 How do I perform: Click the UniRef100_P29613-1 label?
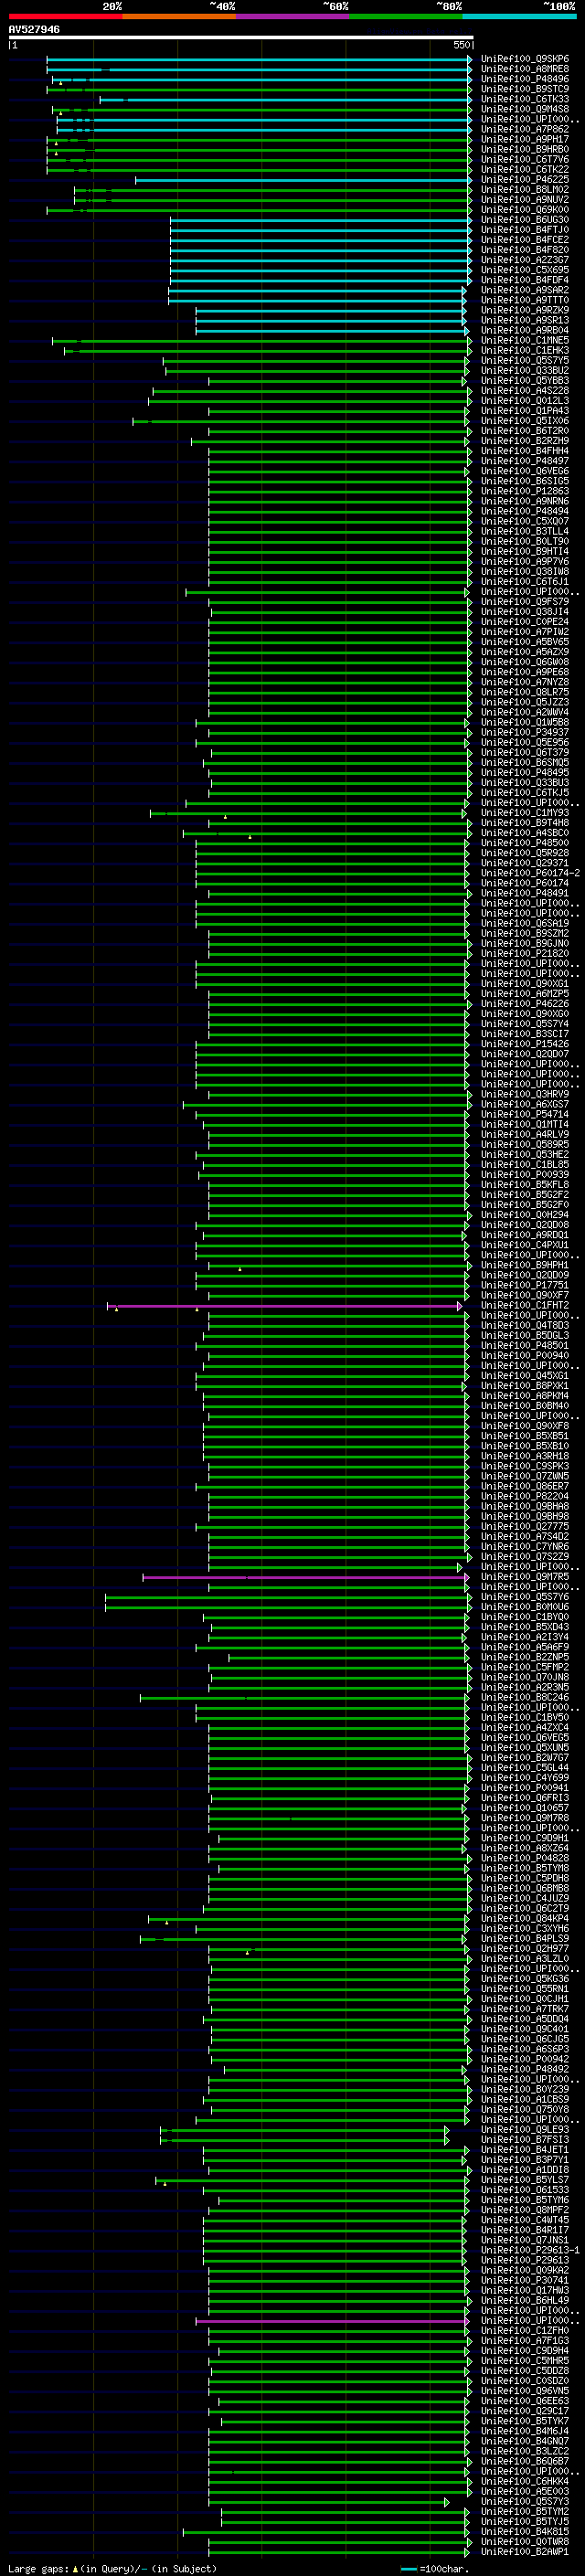coord(530,2250)
